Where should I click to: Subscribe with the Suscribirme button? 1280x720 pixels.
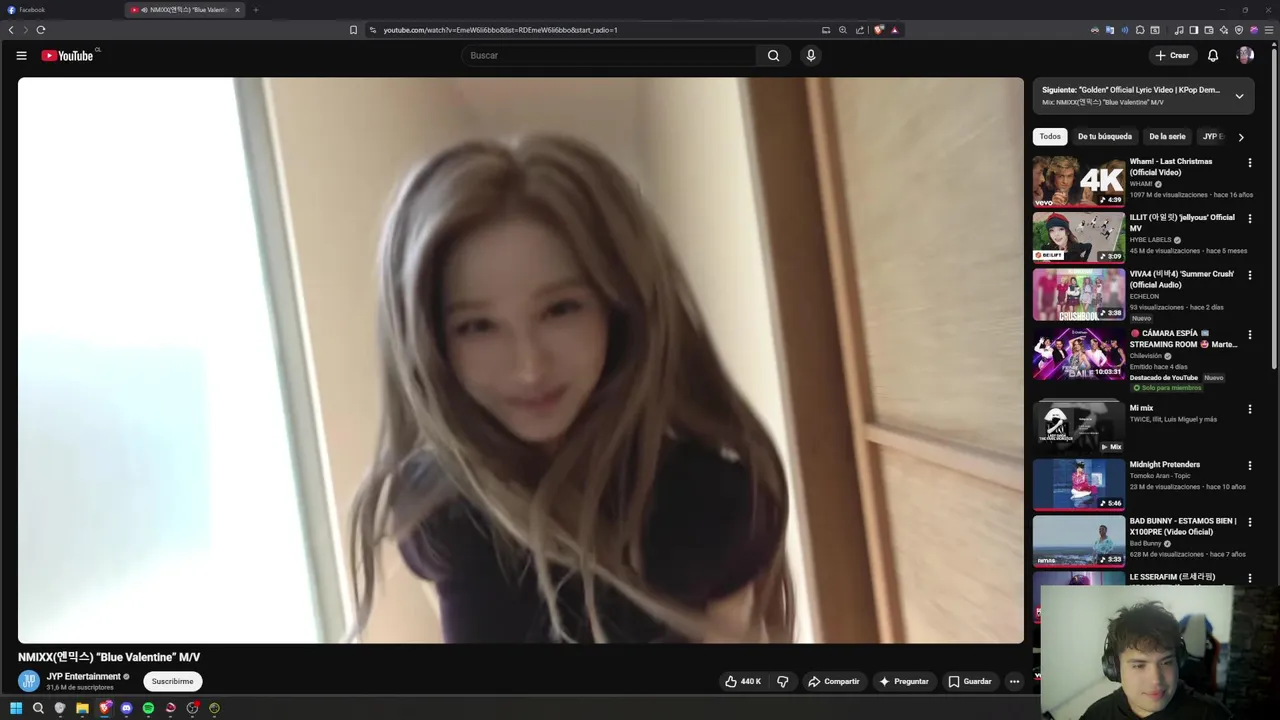pyautogui.click(x=172, y=682)
